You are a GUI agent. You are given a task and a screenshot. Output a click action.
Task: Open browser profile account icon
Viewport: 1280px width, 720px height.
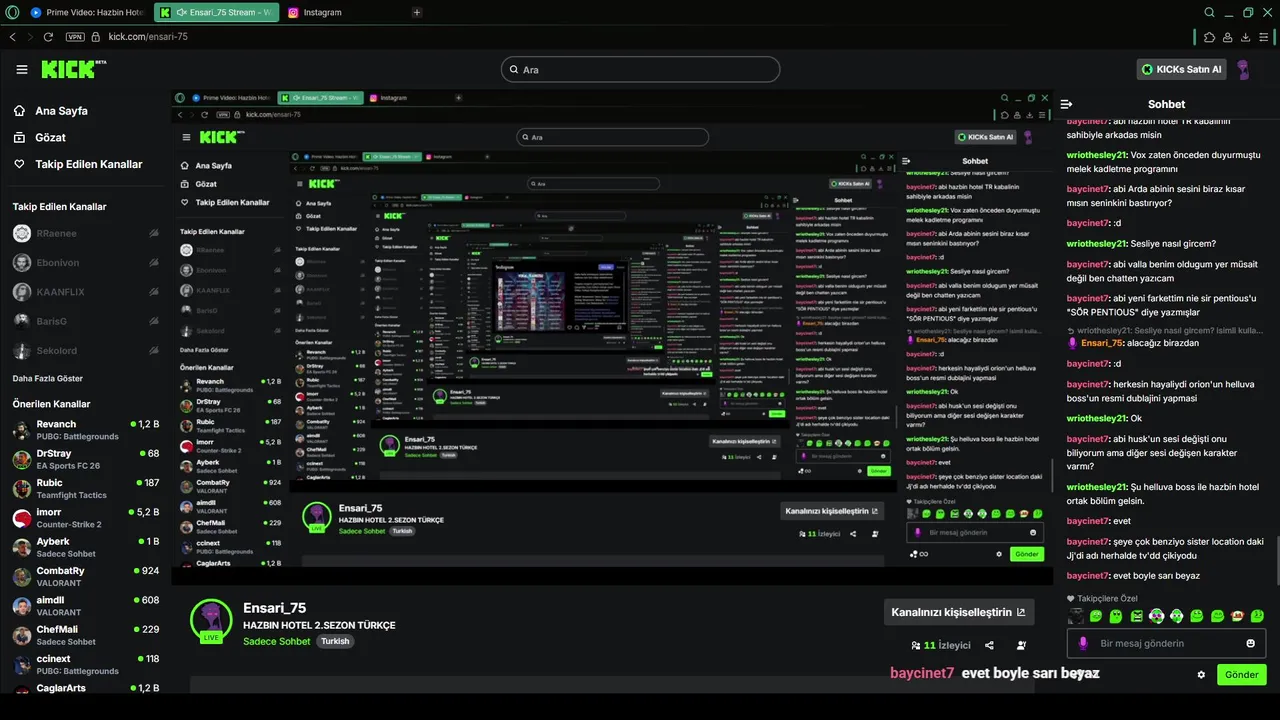pyautogui.click(x=1227, y=37)
